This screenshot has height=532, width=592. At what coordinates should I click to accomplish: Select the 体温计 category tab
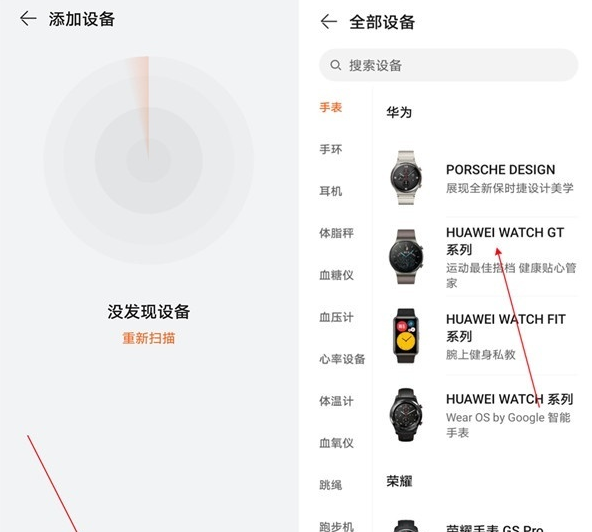tap(336, 401)
